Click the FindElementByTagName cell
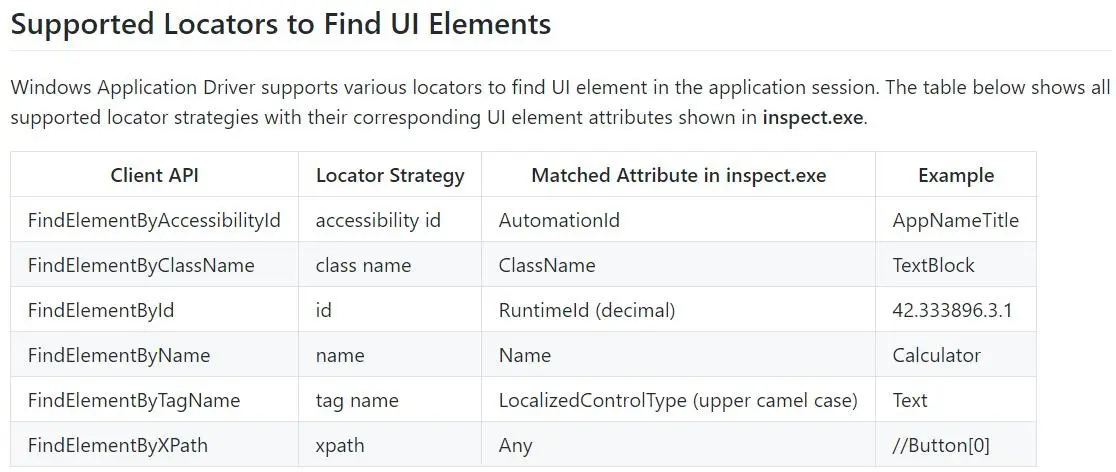This screenshot has width=1116, height=472. [x=134, y=400]
